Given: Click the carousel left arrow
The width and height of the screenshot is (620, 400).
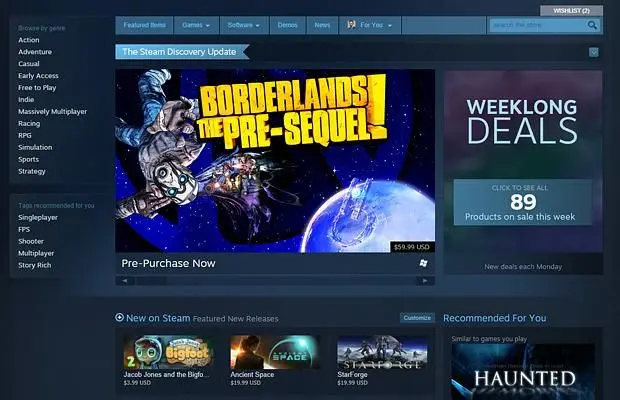Looking at the screenshot, I should pyautogui.click(x=125, y=281).
